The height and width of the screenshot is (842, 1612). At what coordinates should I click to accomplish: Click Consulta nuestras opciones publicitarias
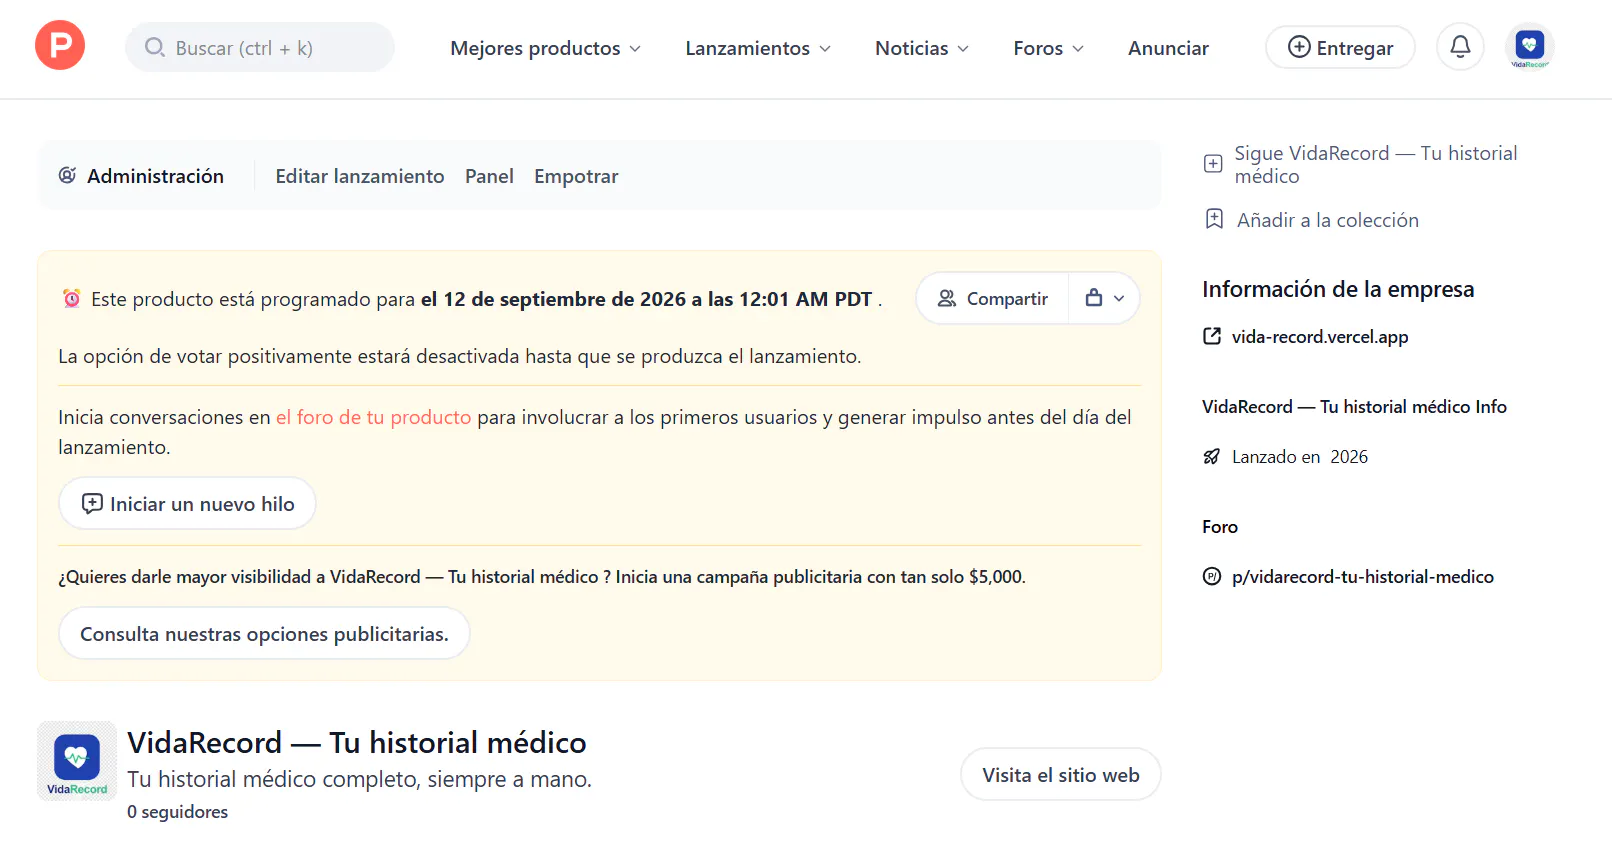(264, 633)
